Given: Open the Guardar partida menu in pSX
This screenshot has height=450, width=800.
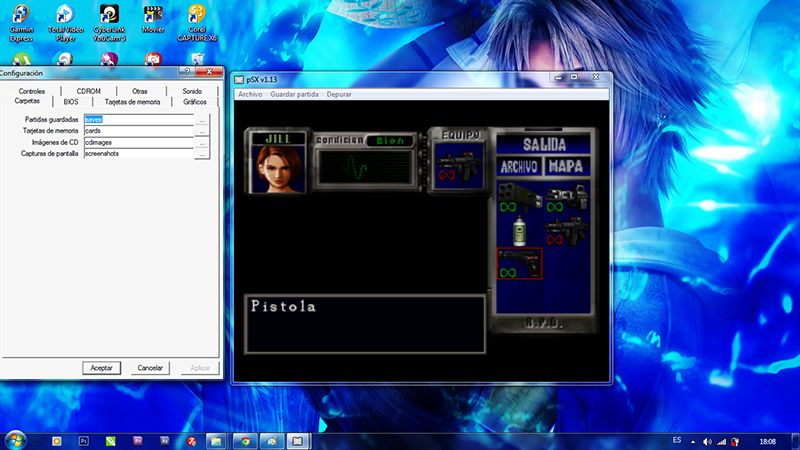Looking at the screenshot, I should tap(294, 94).
